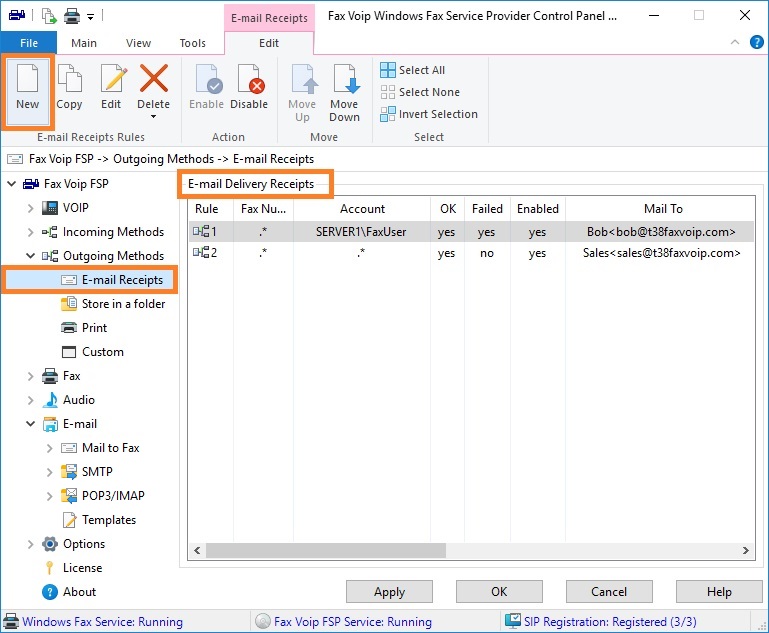
Task: Switch to the Edit ribbon tab
Action: point(269,43)
